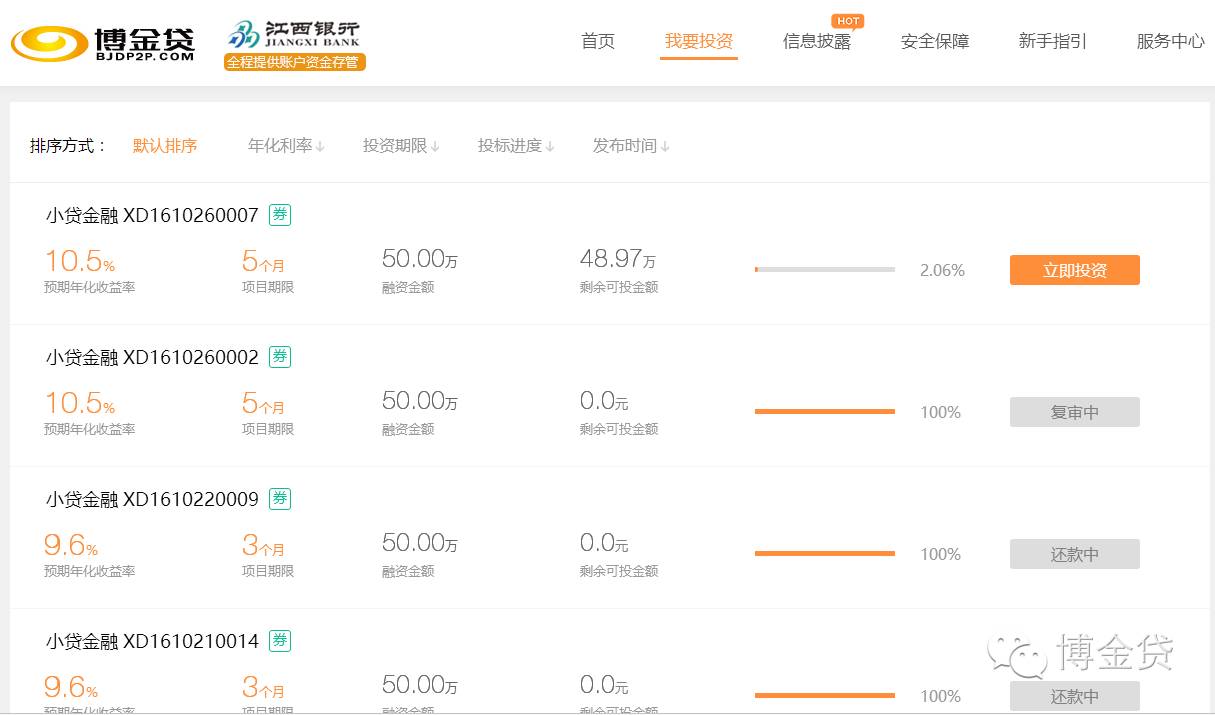Click the 还款中 button for XD1610220009
Image resolution: width=1215 pixels, height=715 pixels.
pyautogui.click(x=1075, y=554)
